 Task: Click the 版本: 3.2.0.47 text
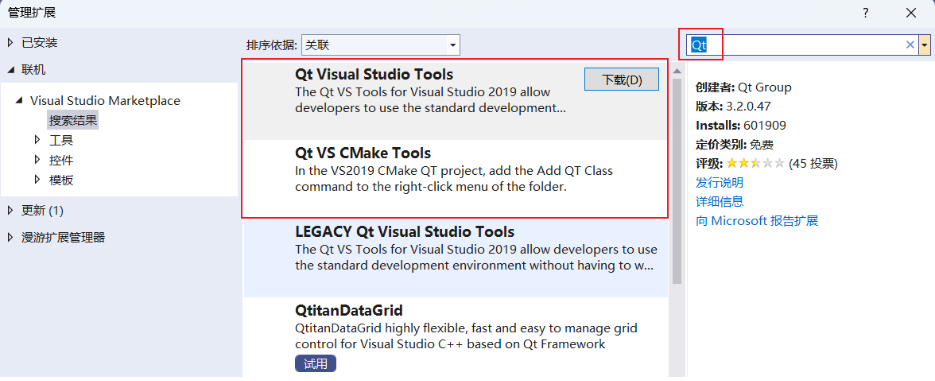733,107
